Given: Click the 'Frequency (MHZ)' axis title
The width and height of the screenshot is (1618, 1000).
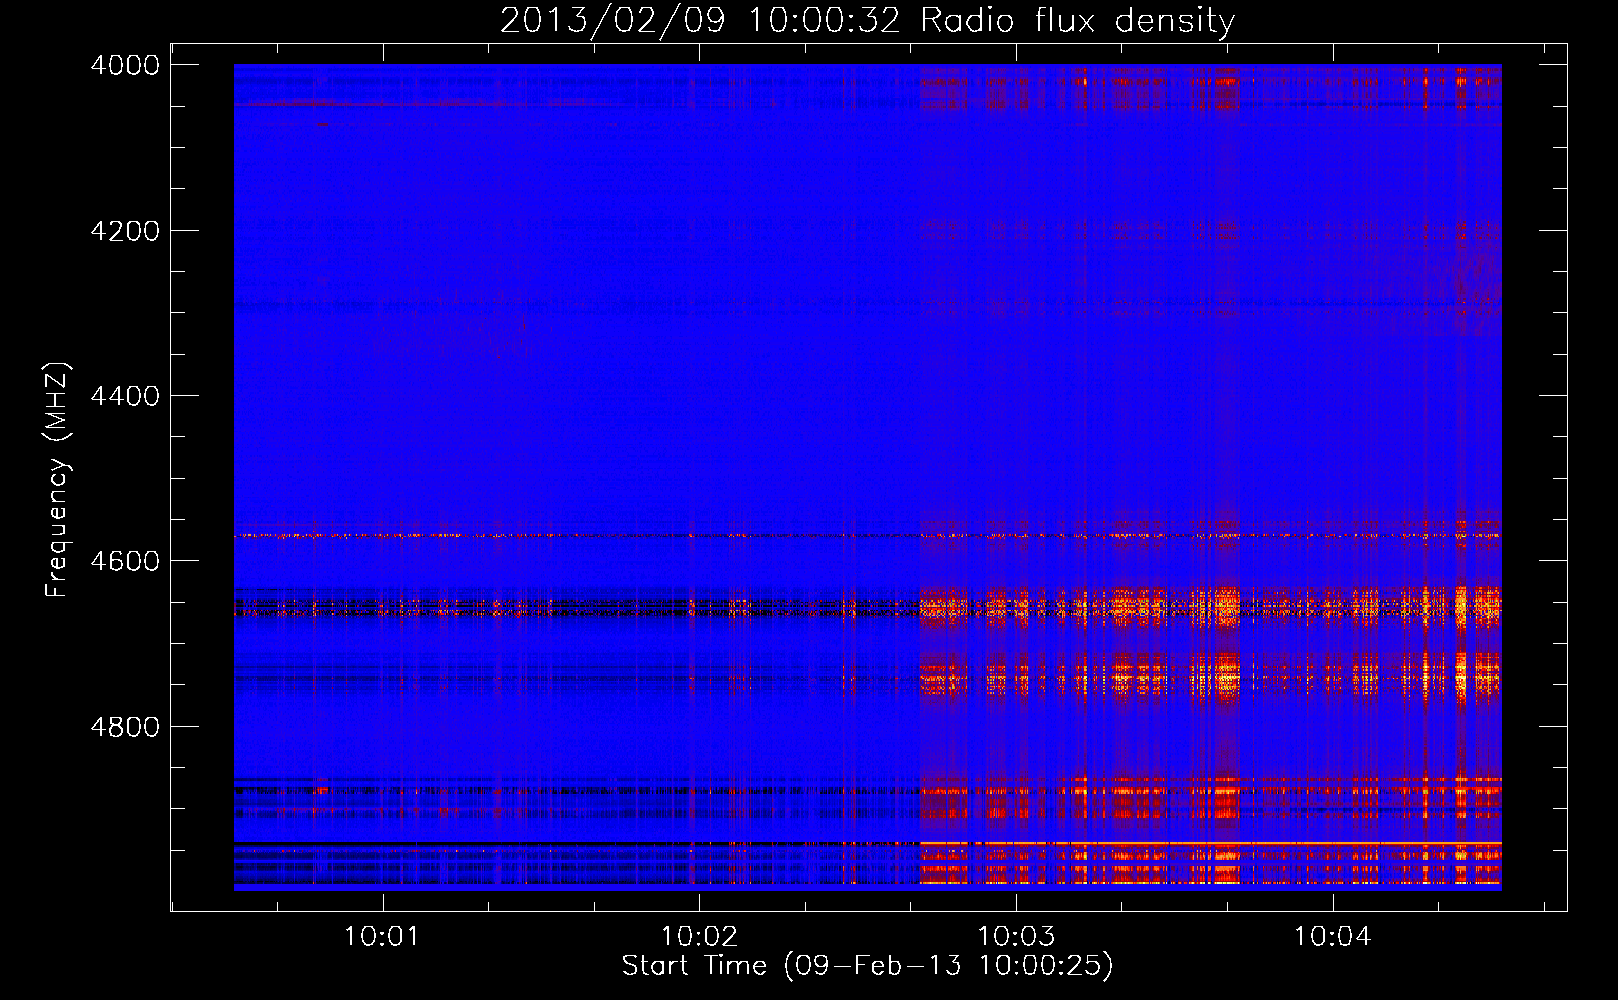Looking at the screenshot, I should point(57,480).
